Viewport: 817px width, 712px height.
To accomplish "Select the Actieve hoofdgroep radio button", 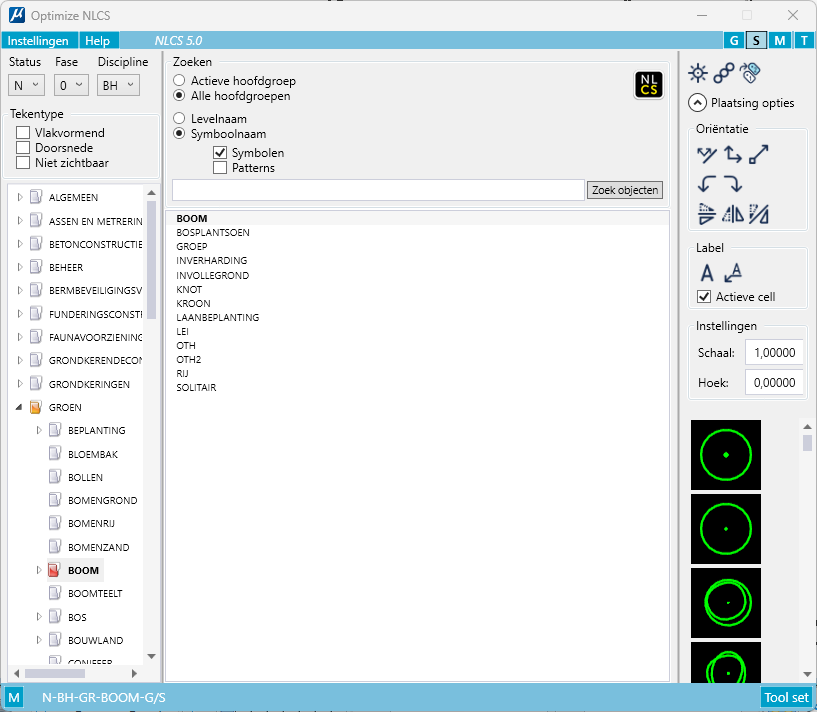I will [x=179, y=80].
